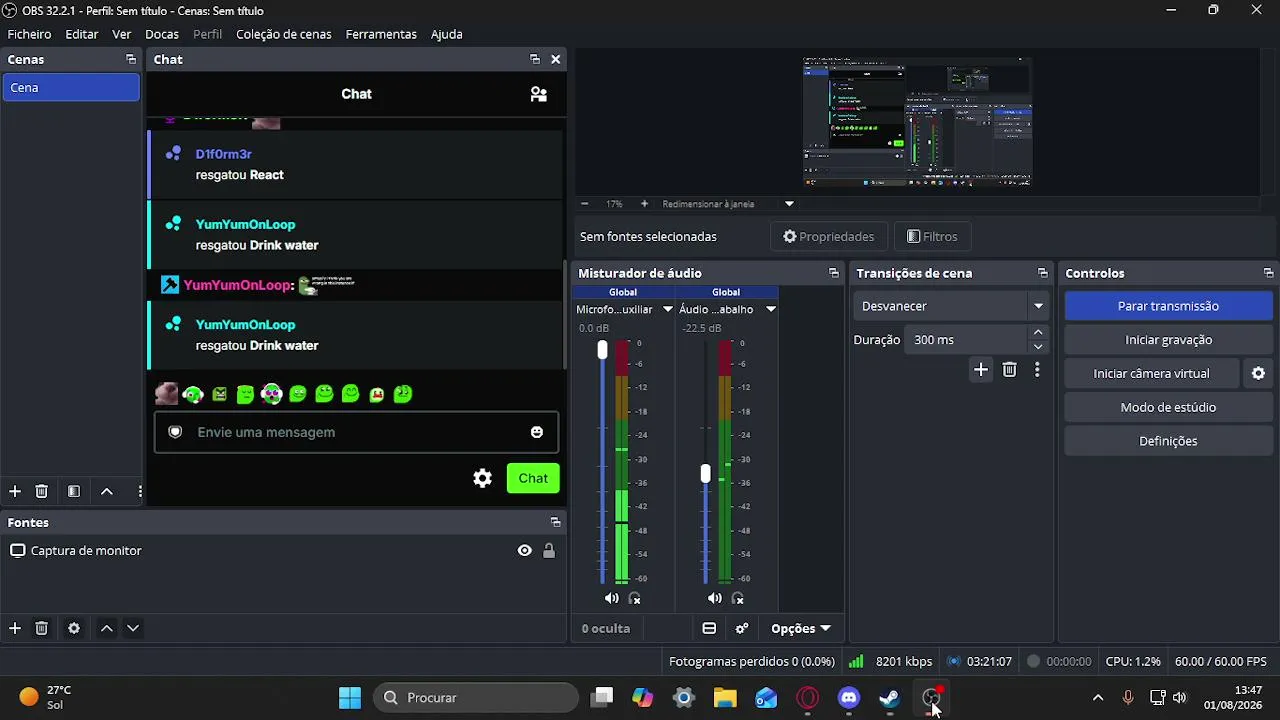
Task: Open the Áudio channel dropdown arrow
Action: 771,309
